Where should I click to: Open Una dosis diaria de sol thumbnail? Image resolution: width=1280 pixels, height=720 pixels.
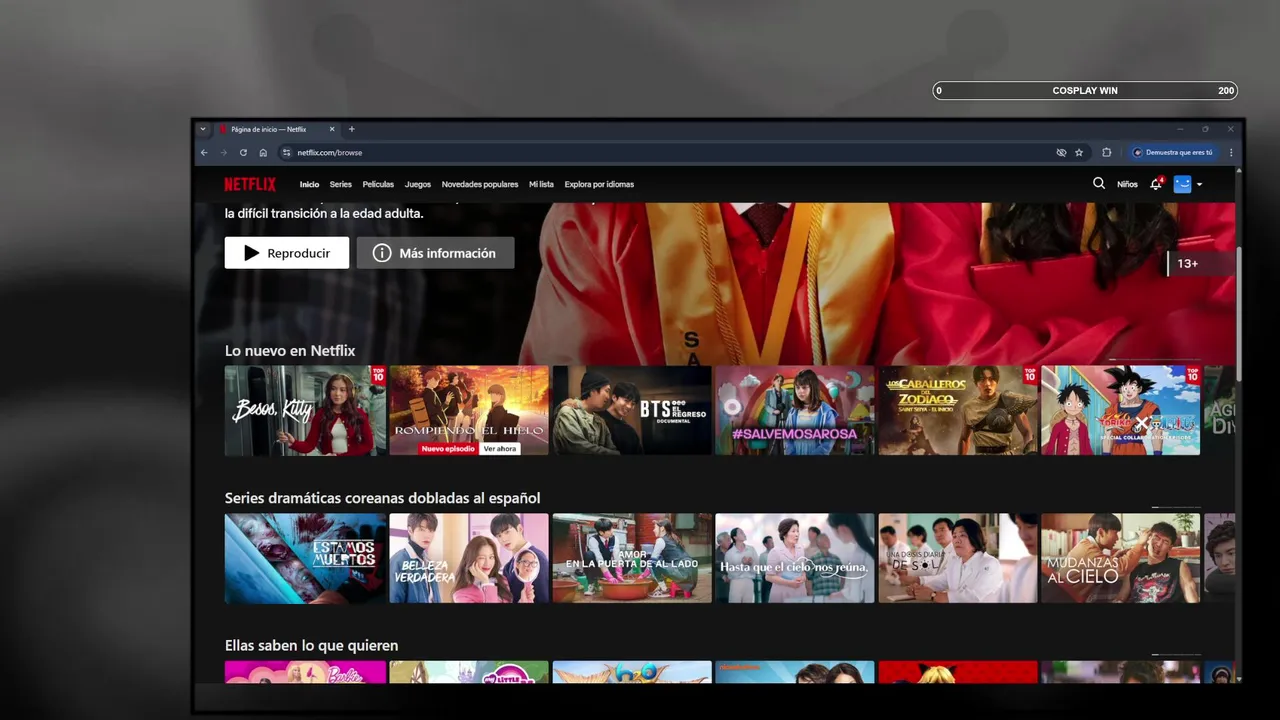958,558
